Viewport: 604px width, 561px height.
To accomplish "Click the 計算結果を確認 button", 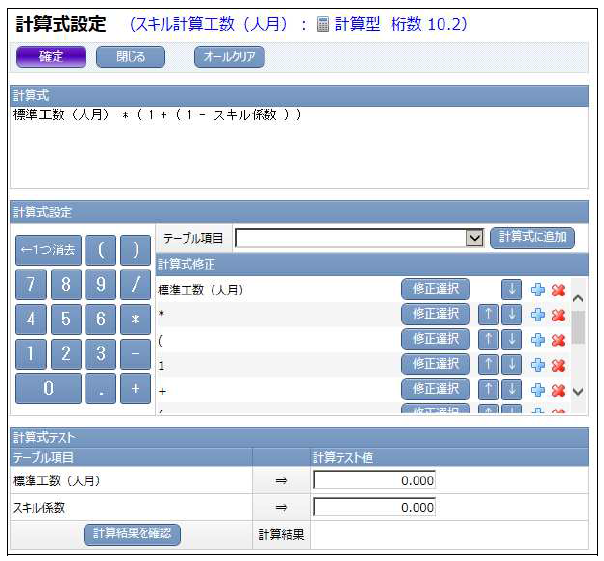I will point(132,534).
